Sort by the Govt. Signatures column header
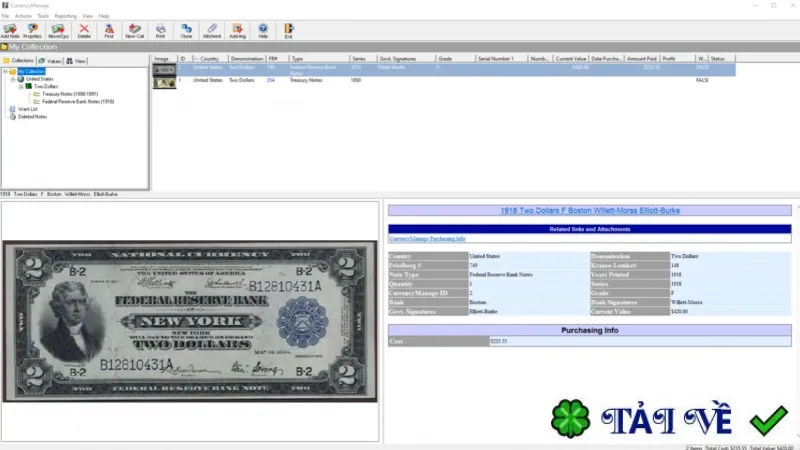 [x=406, y=59]
